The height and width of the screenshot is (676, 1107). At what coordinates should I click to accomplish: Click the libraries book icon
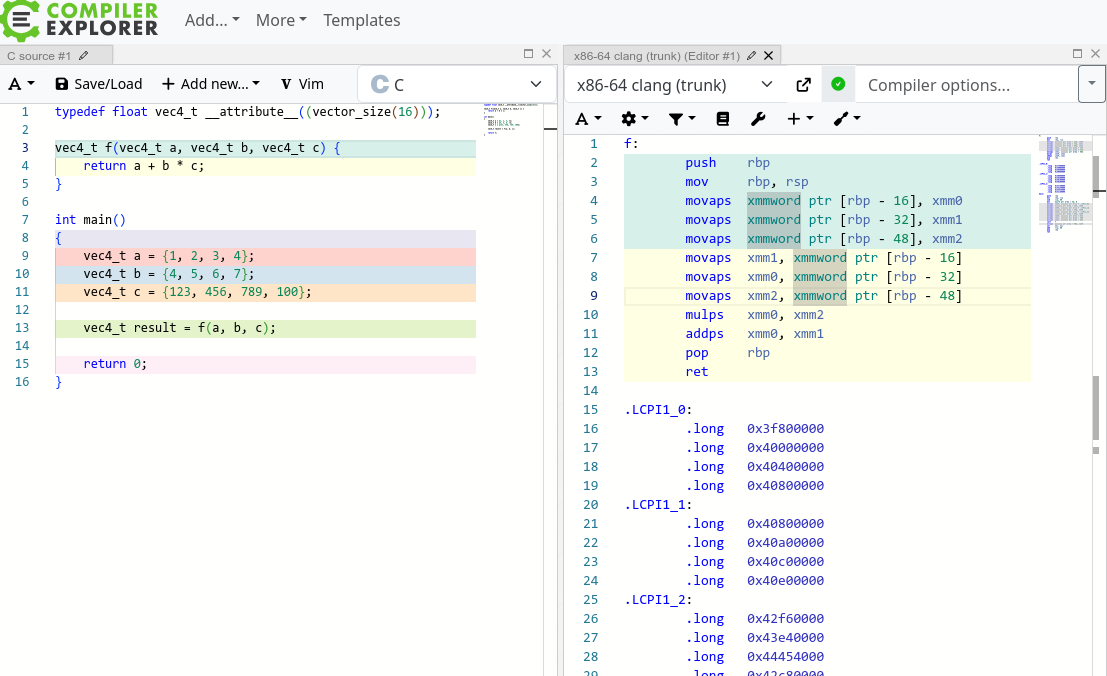(x=723, y=119)
